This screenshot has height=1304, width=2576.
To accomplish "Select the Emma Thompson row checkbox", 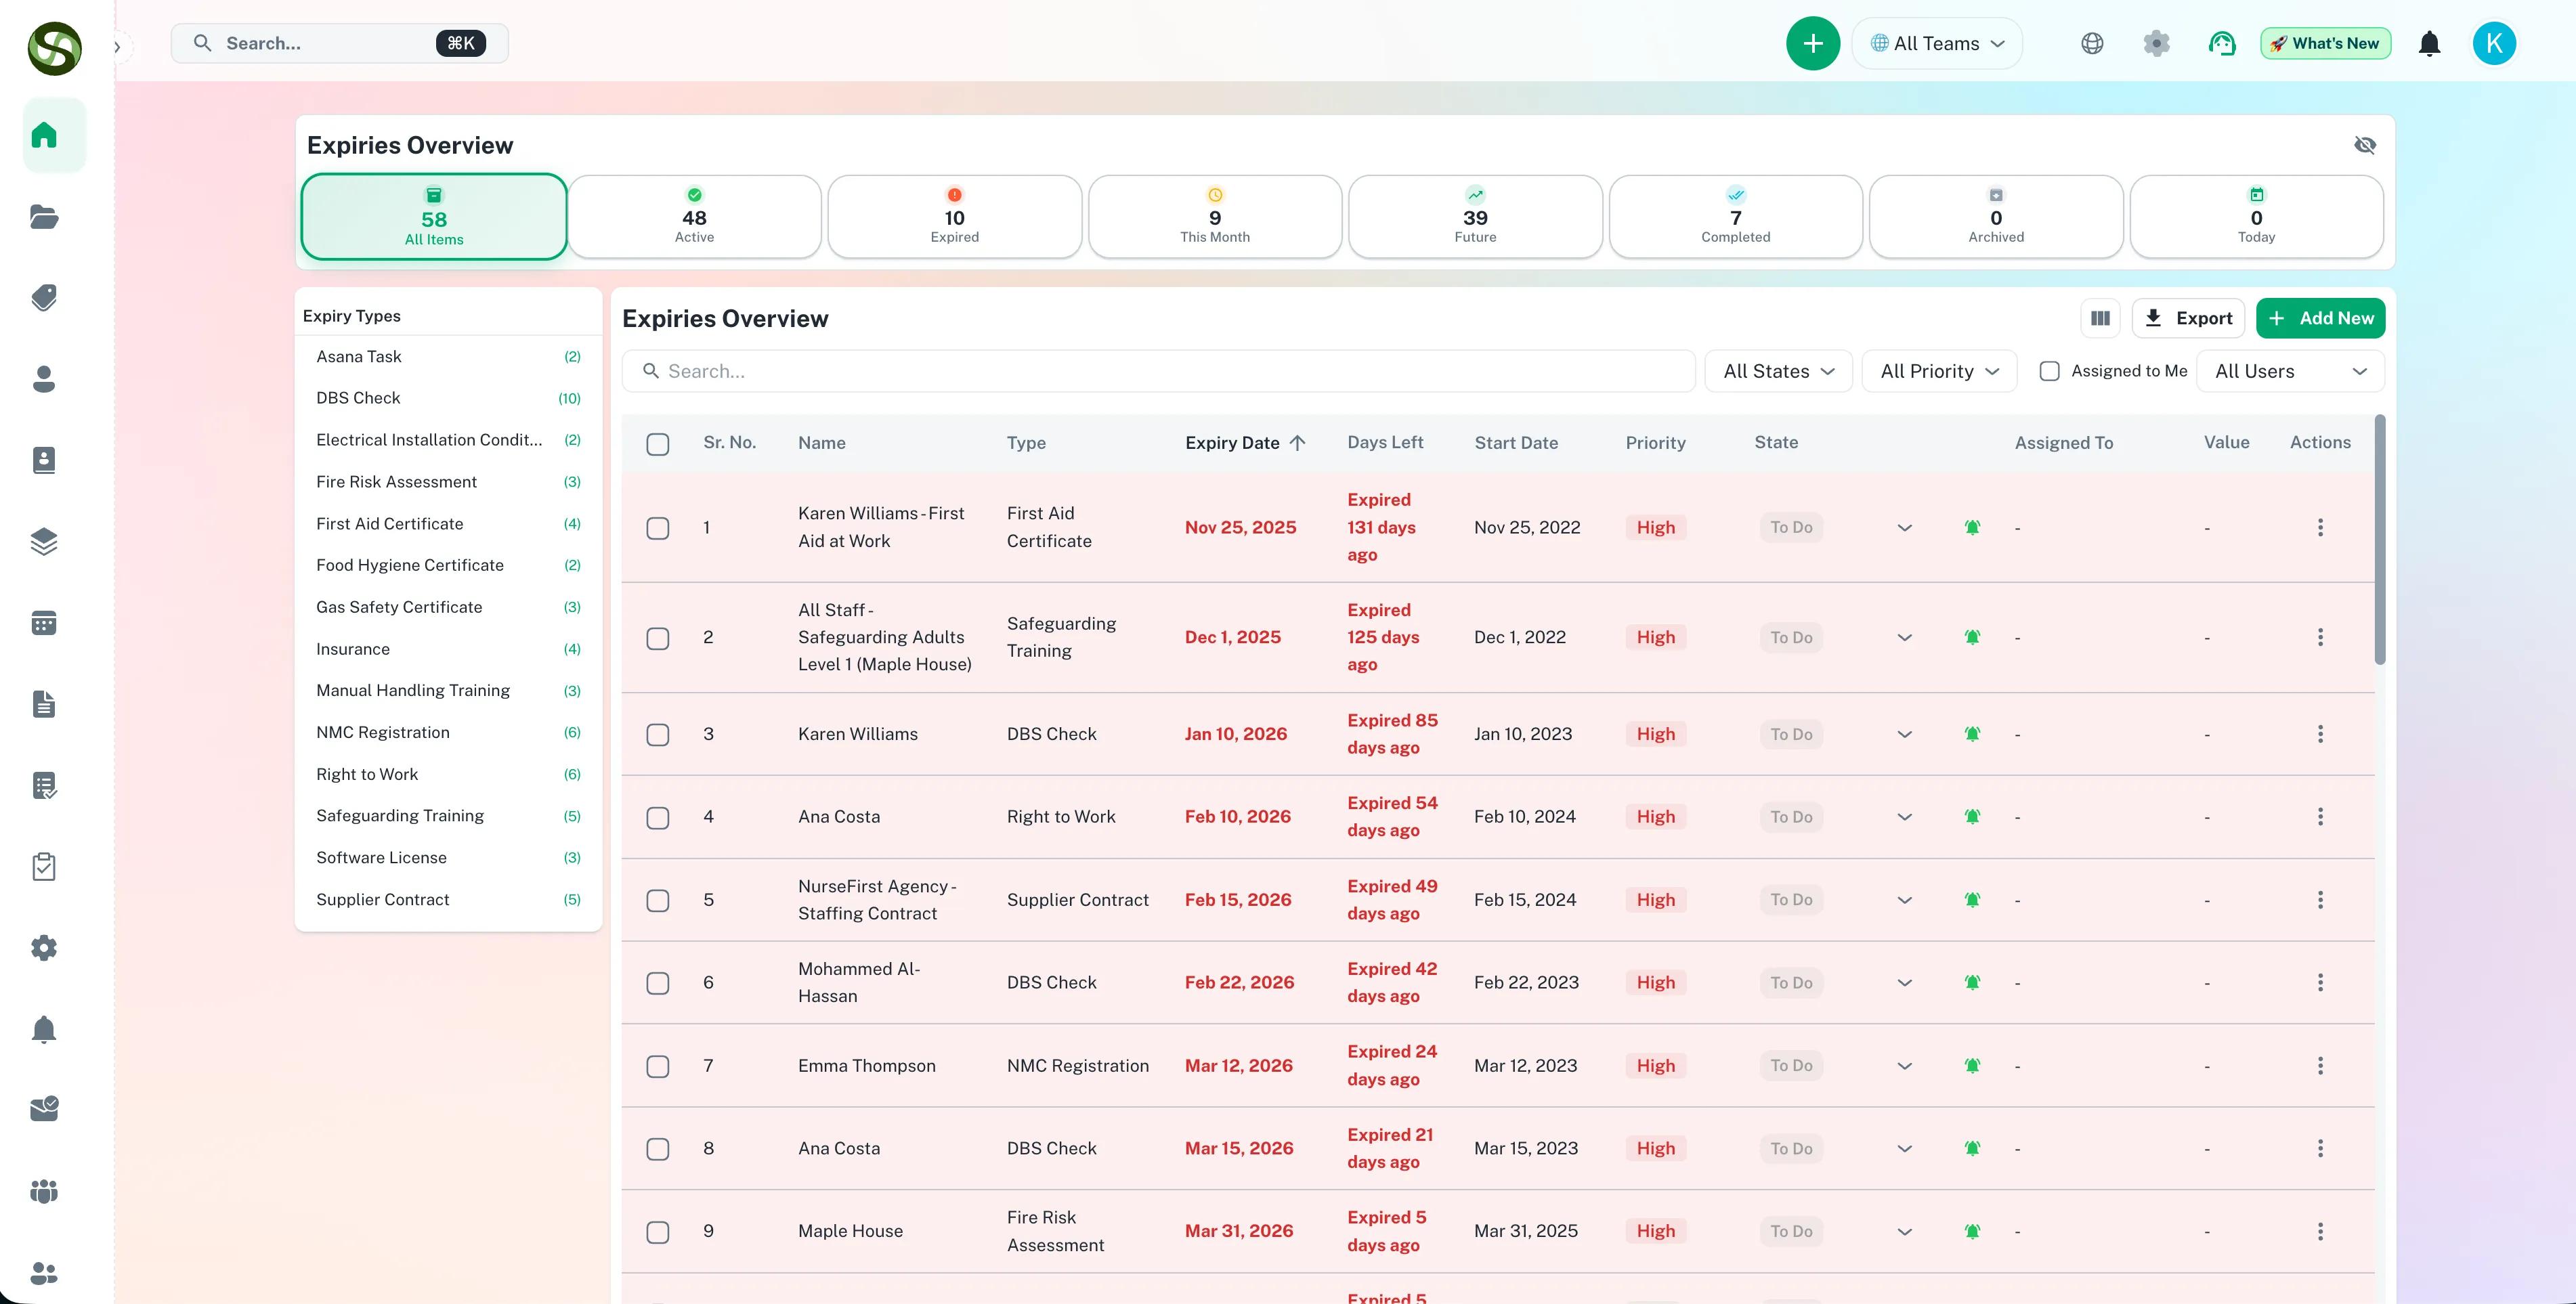I will pos(657,1066).
